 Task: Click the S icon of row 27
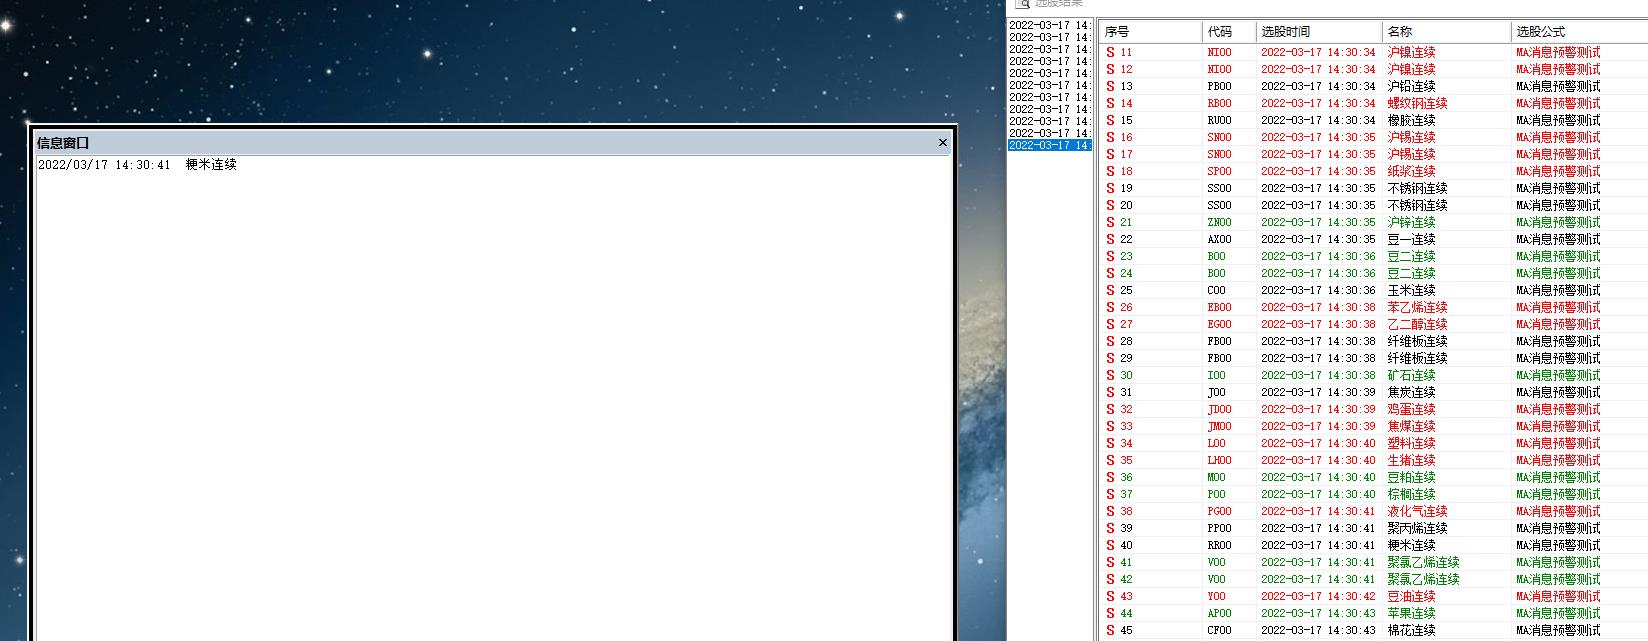(1110, 324)
